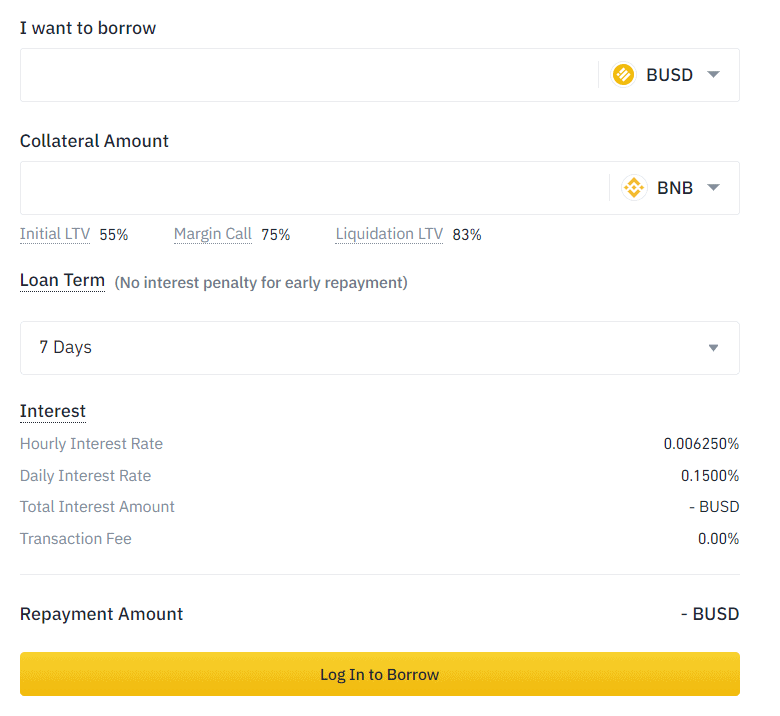The width and height of the screenshot is (780, 716).
Task: Click the BUSD coin icon
Action: click(x=623, y=75)
